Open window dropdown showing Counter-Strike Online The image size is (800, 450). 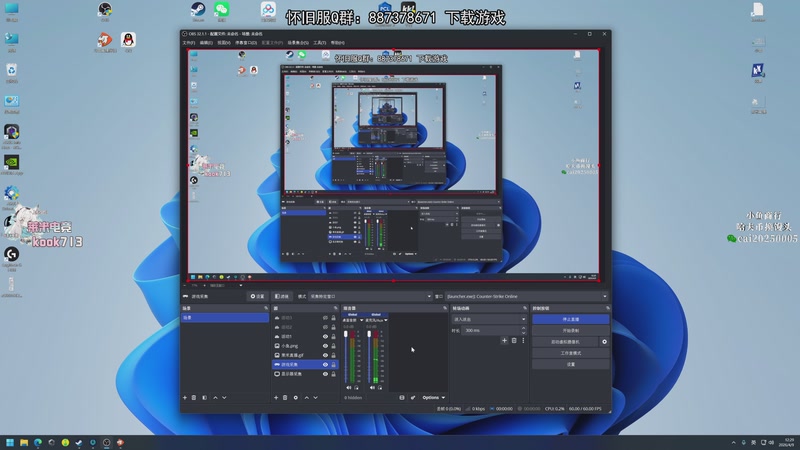[x=527, y=296]
